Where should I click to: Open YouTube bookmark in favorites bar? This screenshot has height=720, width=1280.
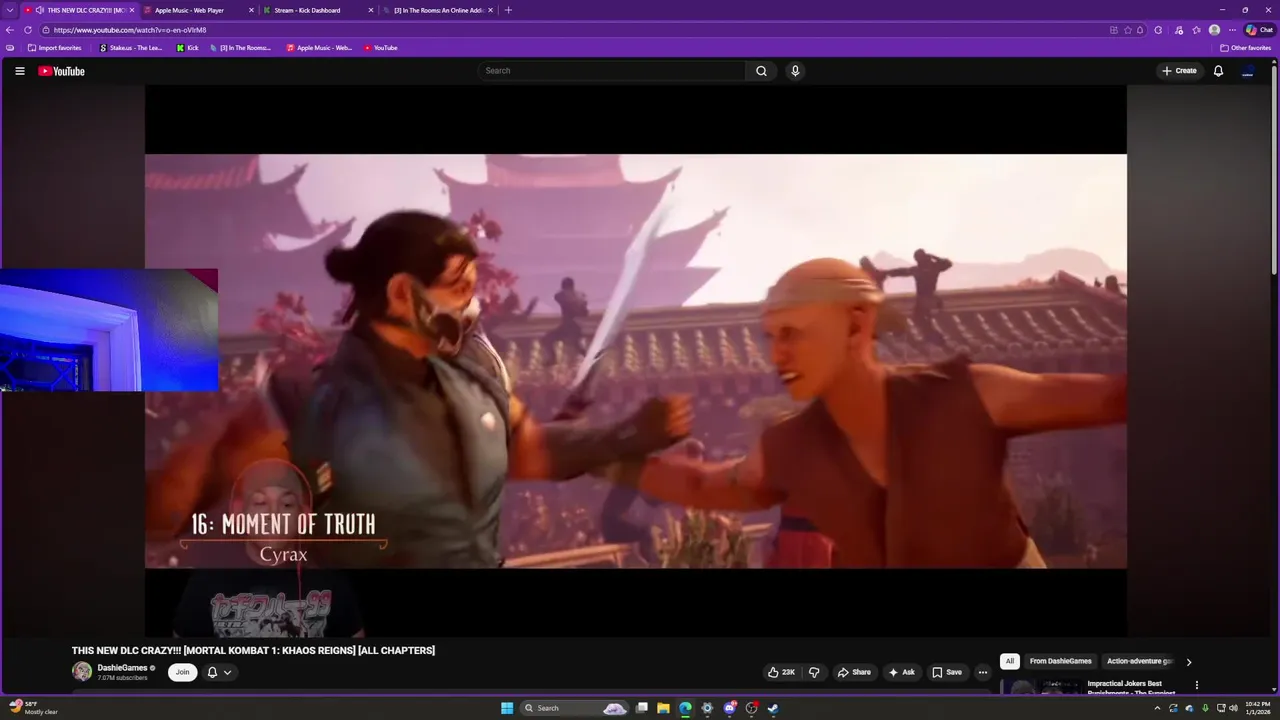pos(381,48)
